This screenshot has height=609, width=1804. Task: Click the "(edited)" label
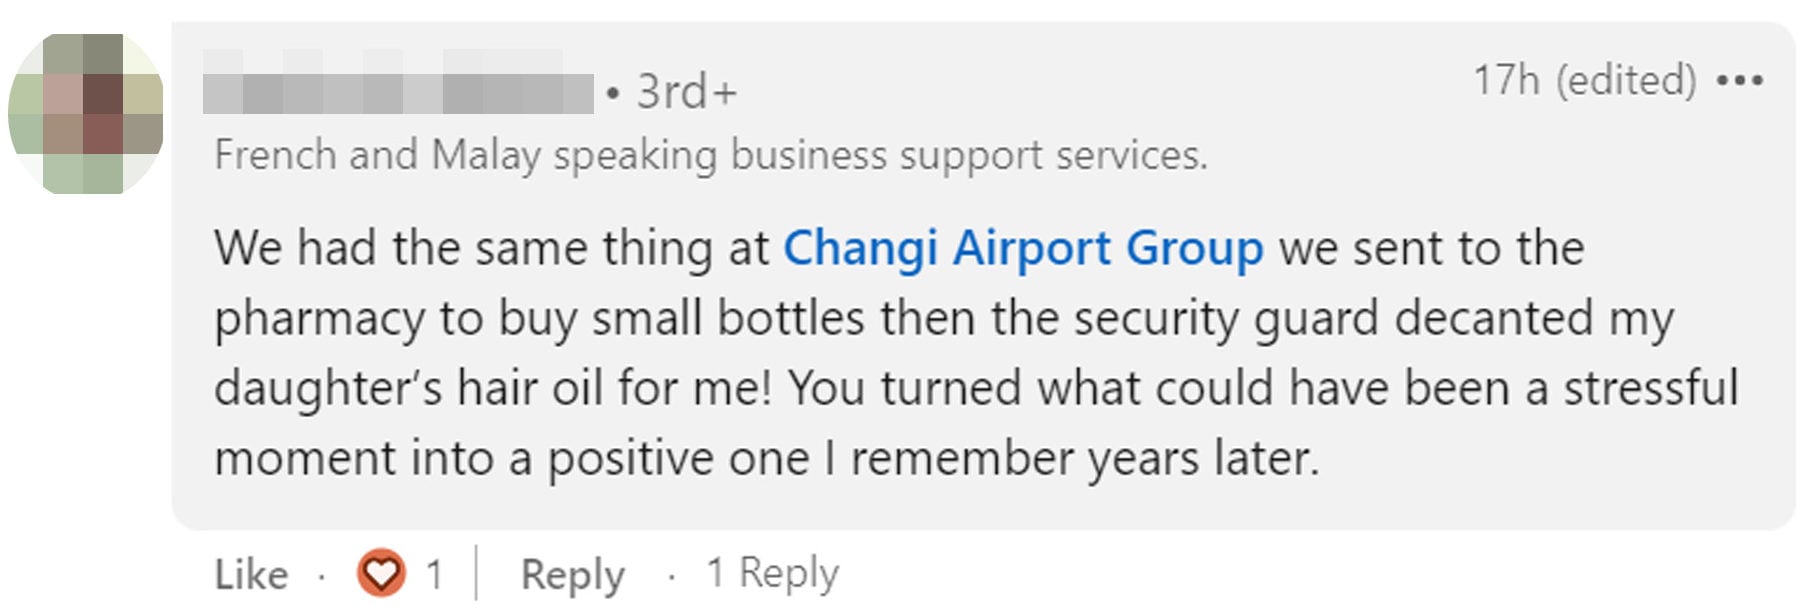point(1625,80)
